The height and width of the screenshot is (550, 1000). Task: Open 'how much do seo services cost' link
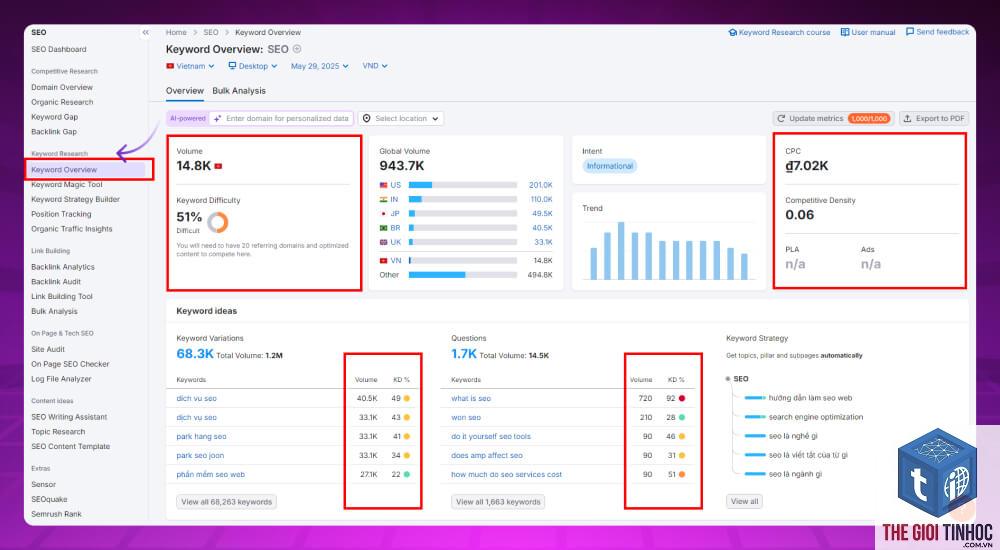coord(506,475)
